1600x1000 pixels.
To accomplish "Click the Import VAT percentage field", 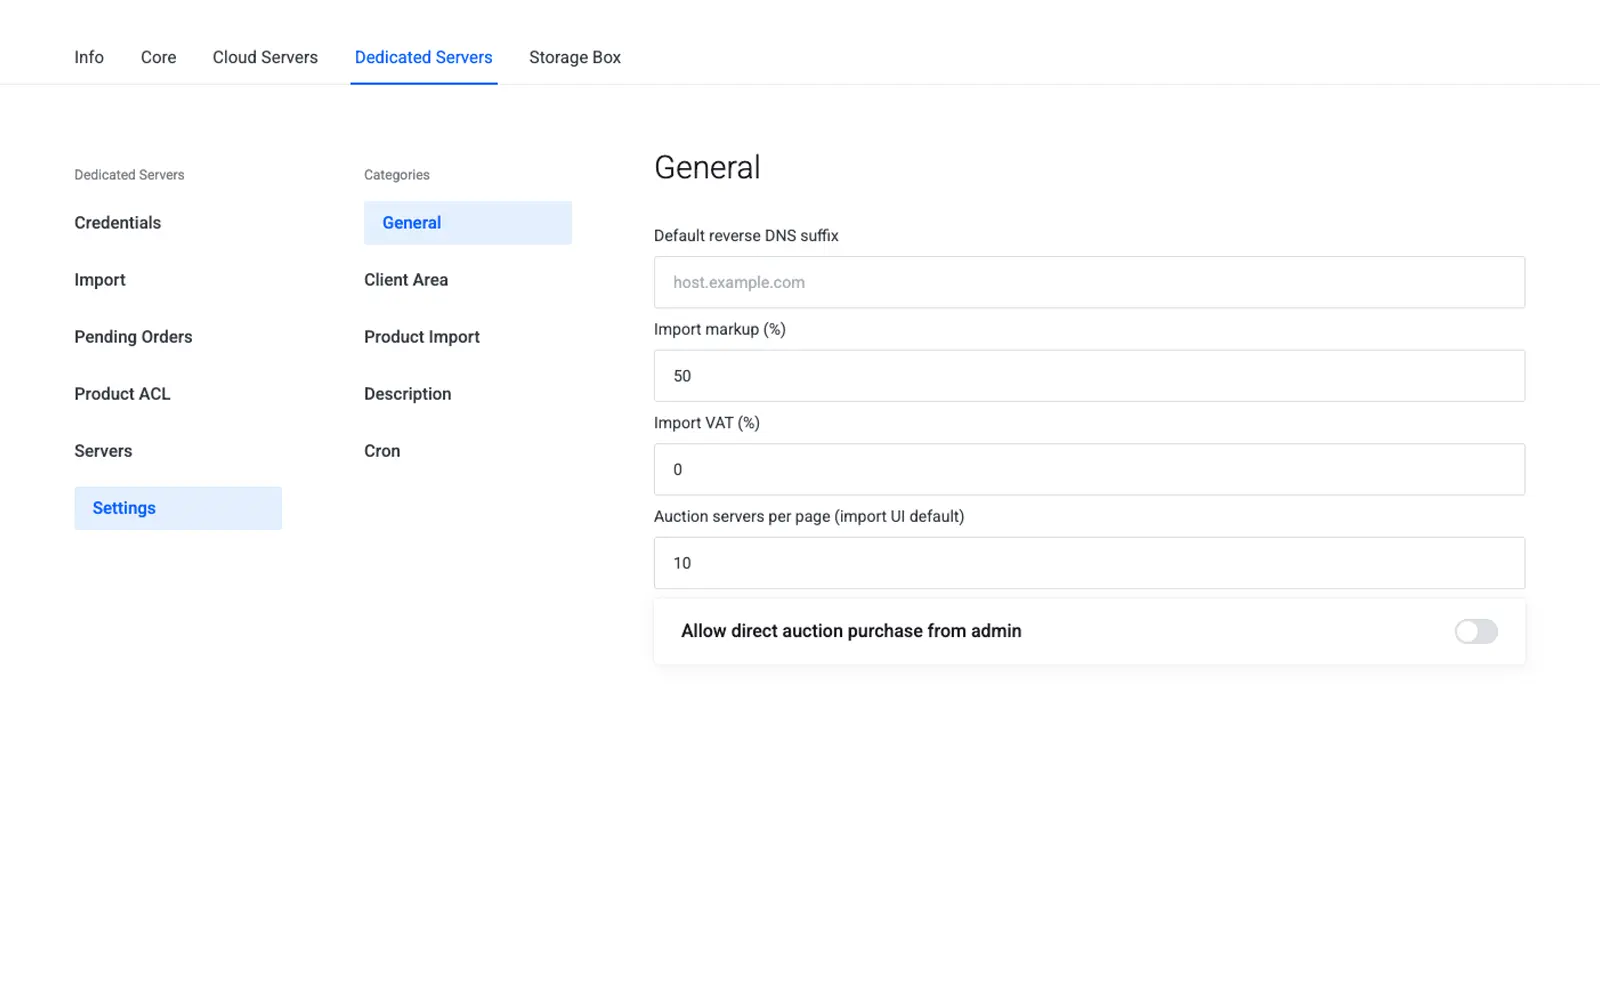I will [1089, 469].
